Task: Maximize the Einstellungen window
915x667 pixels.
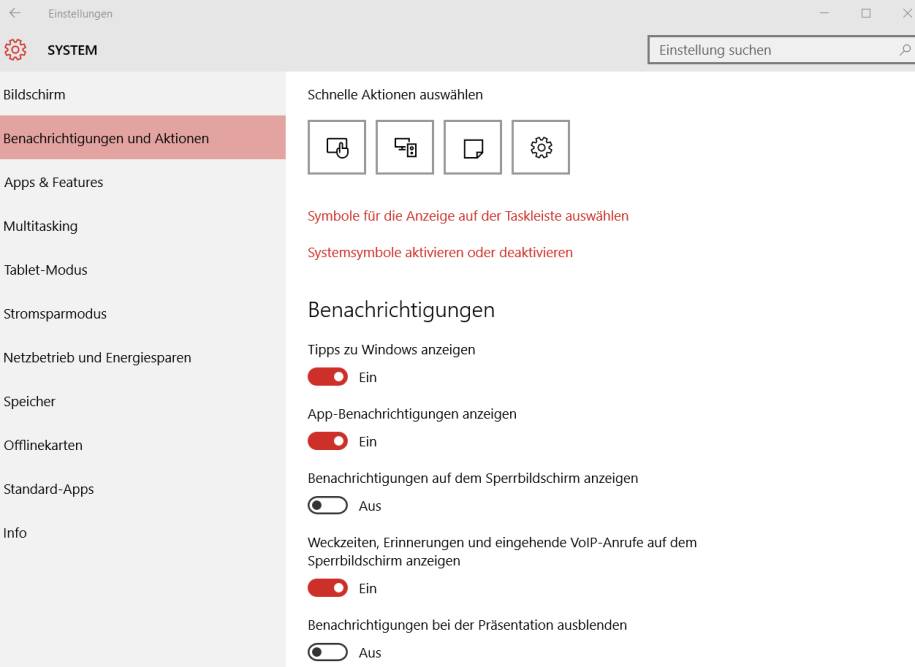Action: point(866,13)
